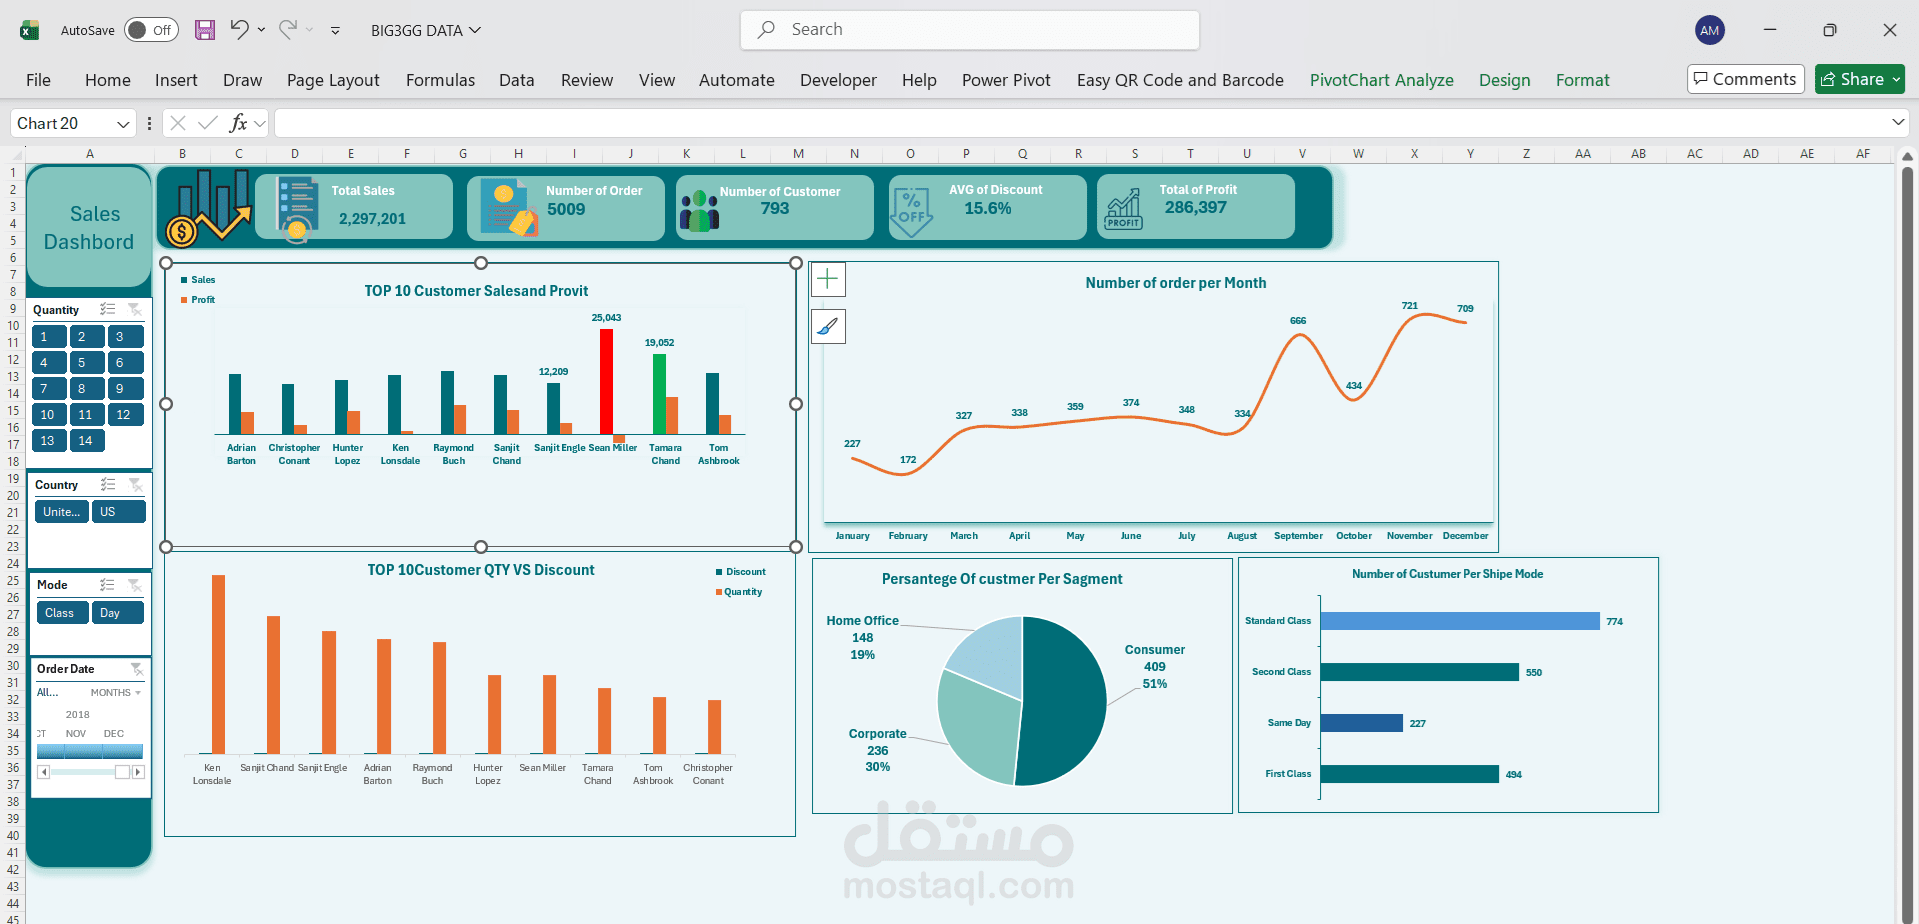Open the BIG3GG DATA workbook name dropdown

tap(474, 30)
